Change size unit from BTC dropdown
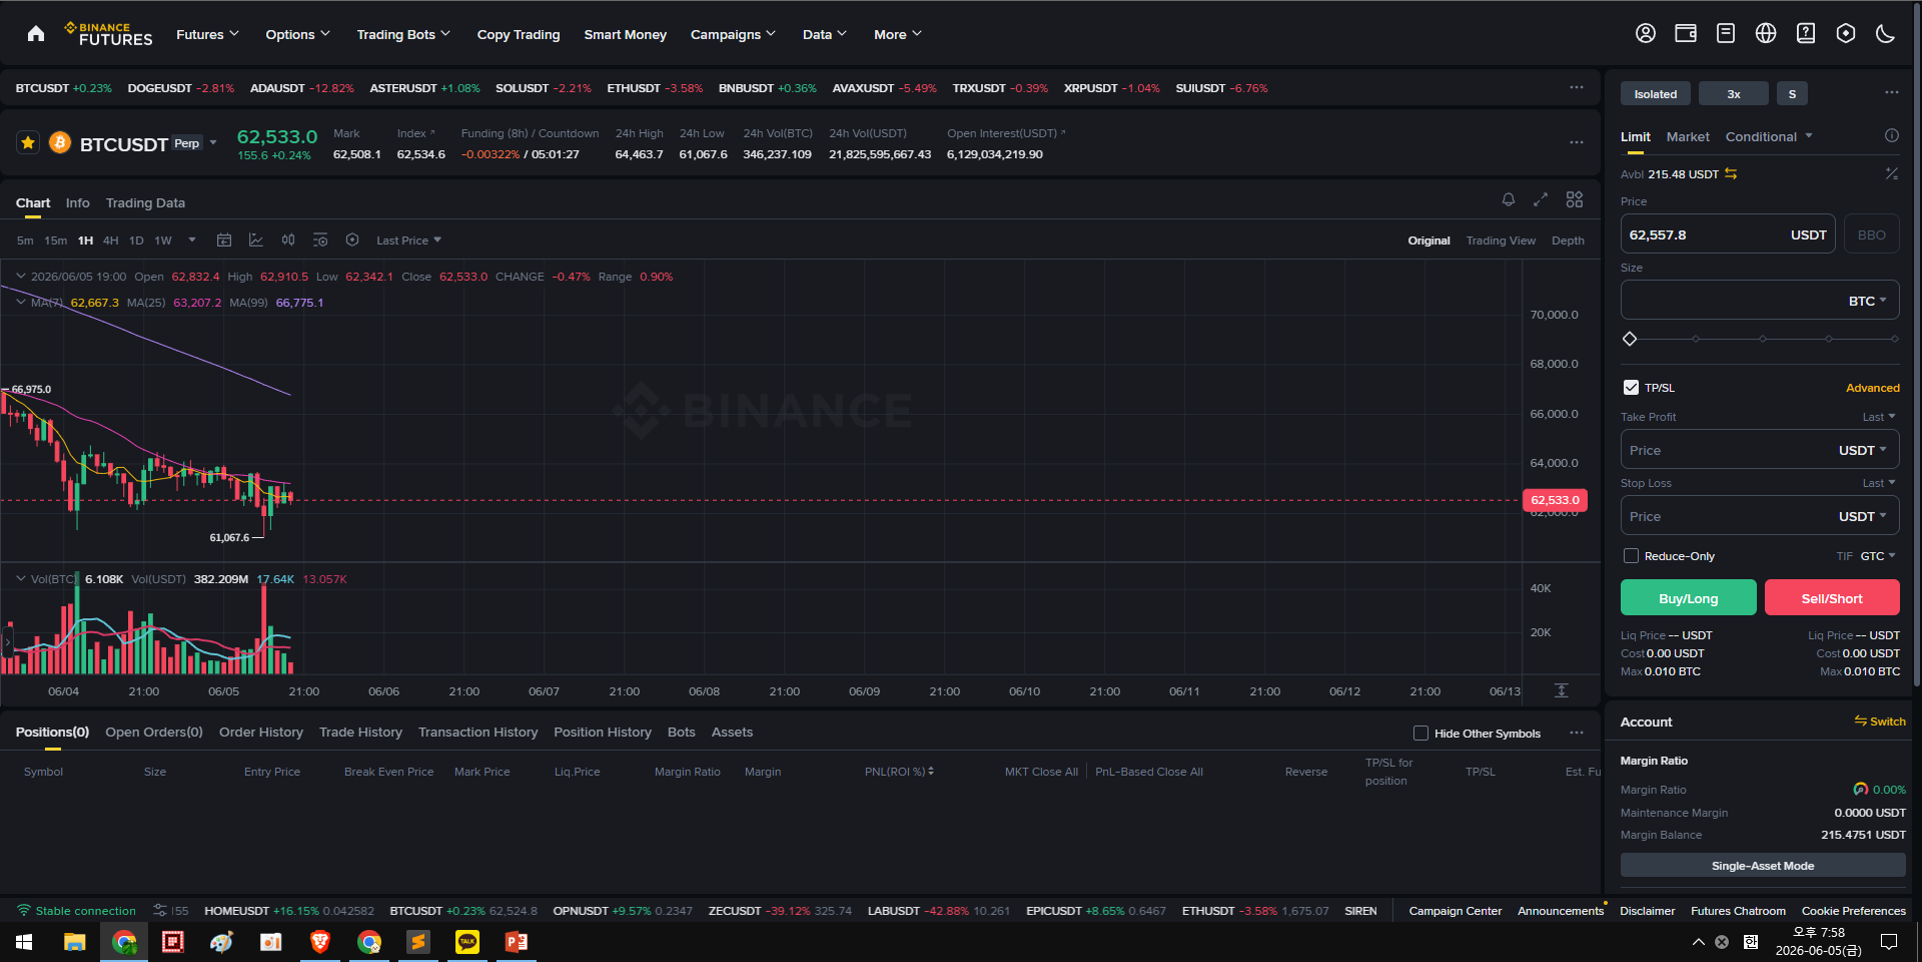Image resolution: width=1922 pixels, height=962 pixels. pyautogui.click(x=1867, y=301)
